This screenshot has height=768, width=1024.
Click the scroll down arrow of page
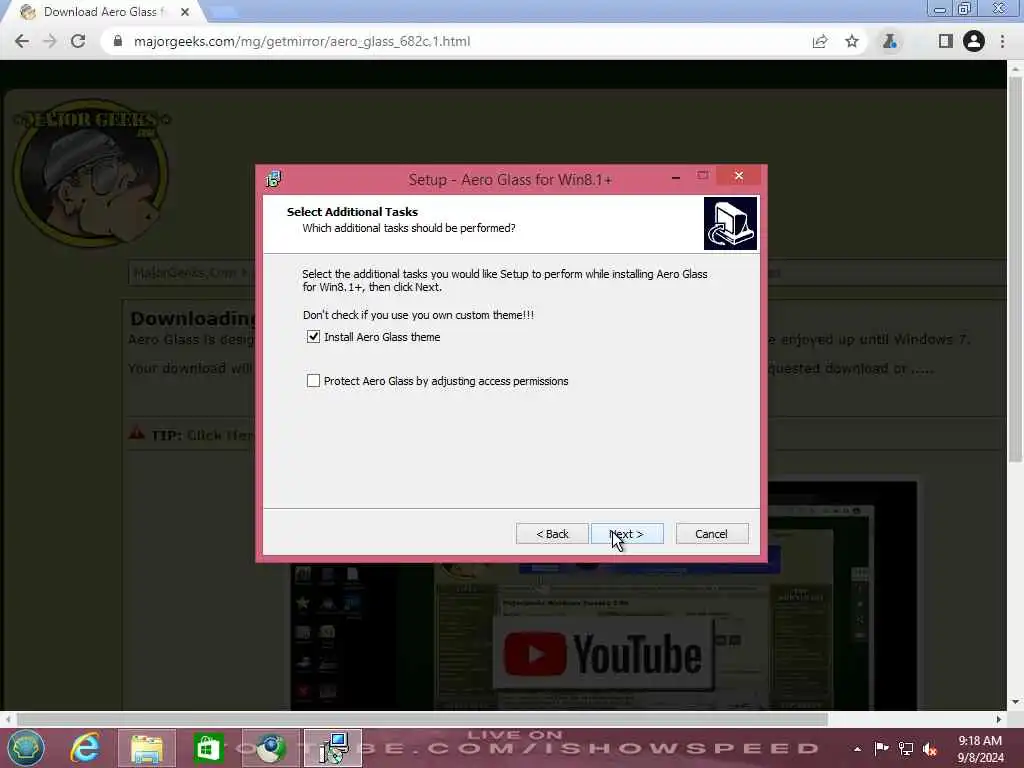click(x=1015, y=702)
